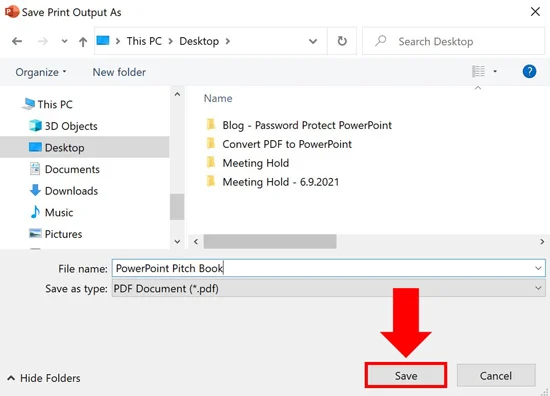The image size is (550, 396).
Task: Click the search magnifier icon
Action: [x=381, y=41]
